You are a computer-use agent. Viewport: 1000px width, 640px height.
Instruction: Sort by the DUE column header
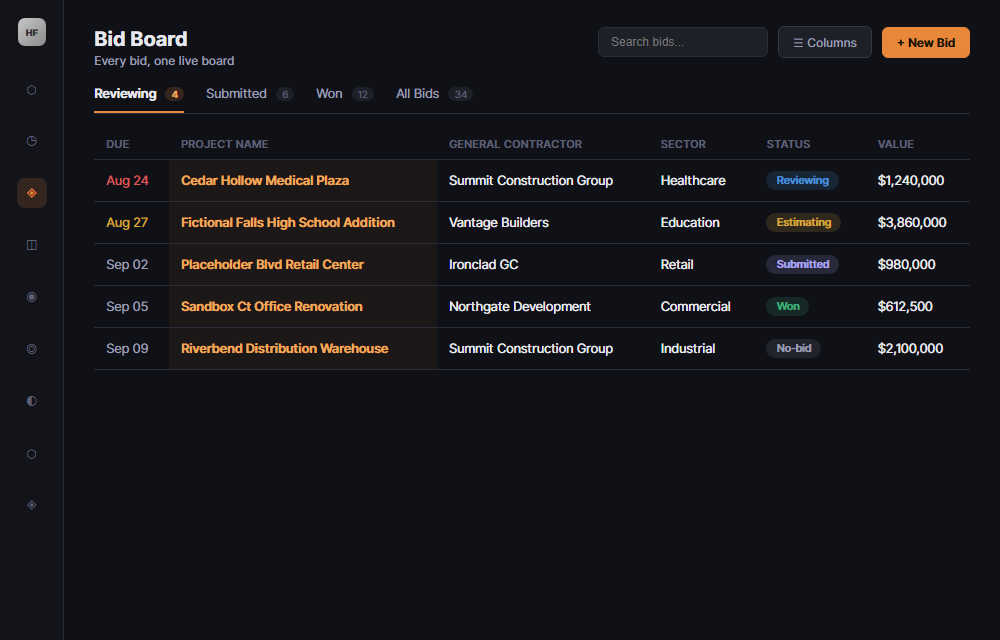pos(117,144)
